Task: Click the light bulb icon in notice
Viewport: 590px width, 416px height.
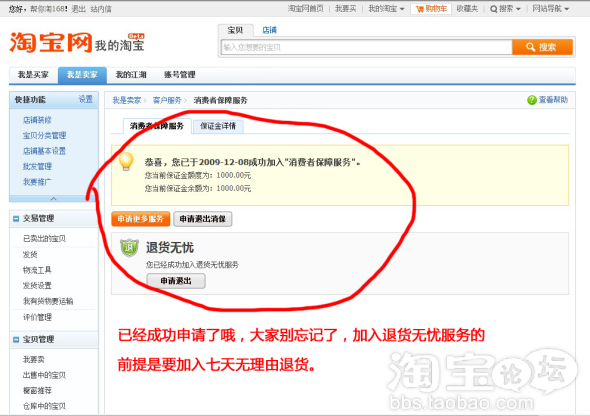Action: tap(126, 162)
